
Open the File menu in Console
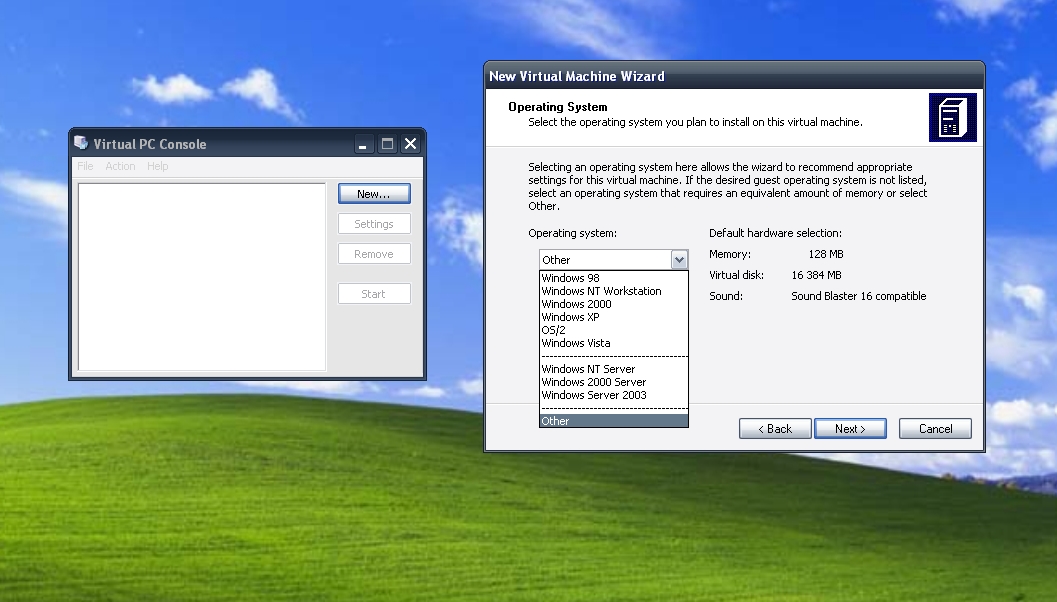(85, 166)
